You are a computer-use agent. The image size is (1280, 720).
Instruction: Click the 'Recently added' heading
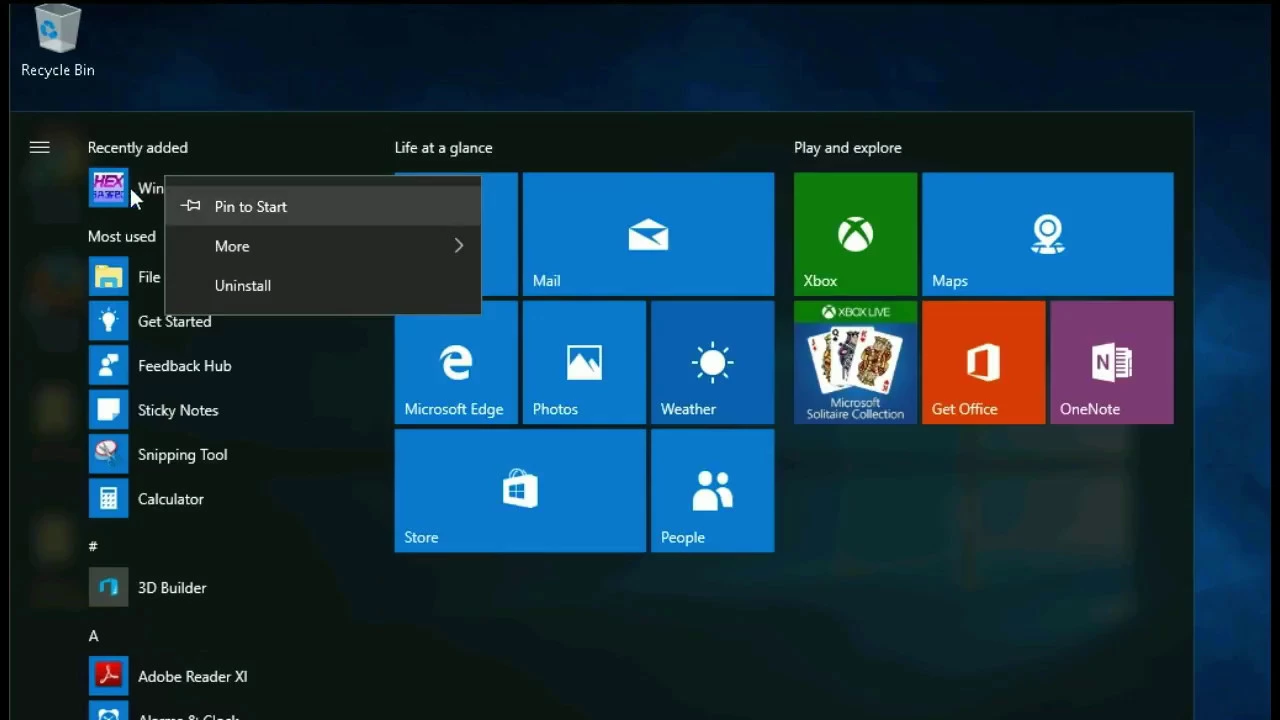137,147
